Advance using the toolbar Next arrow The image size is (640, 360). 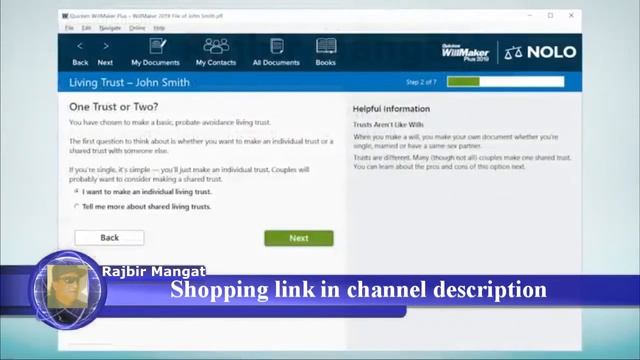click(x=105, y=53)
